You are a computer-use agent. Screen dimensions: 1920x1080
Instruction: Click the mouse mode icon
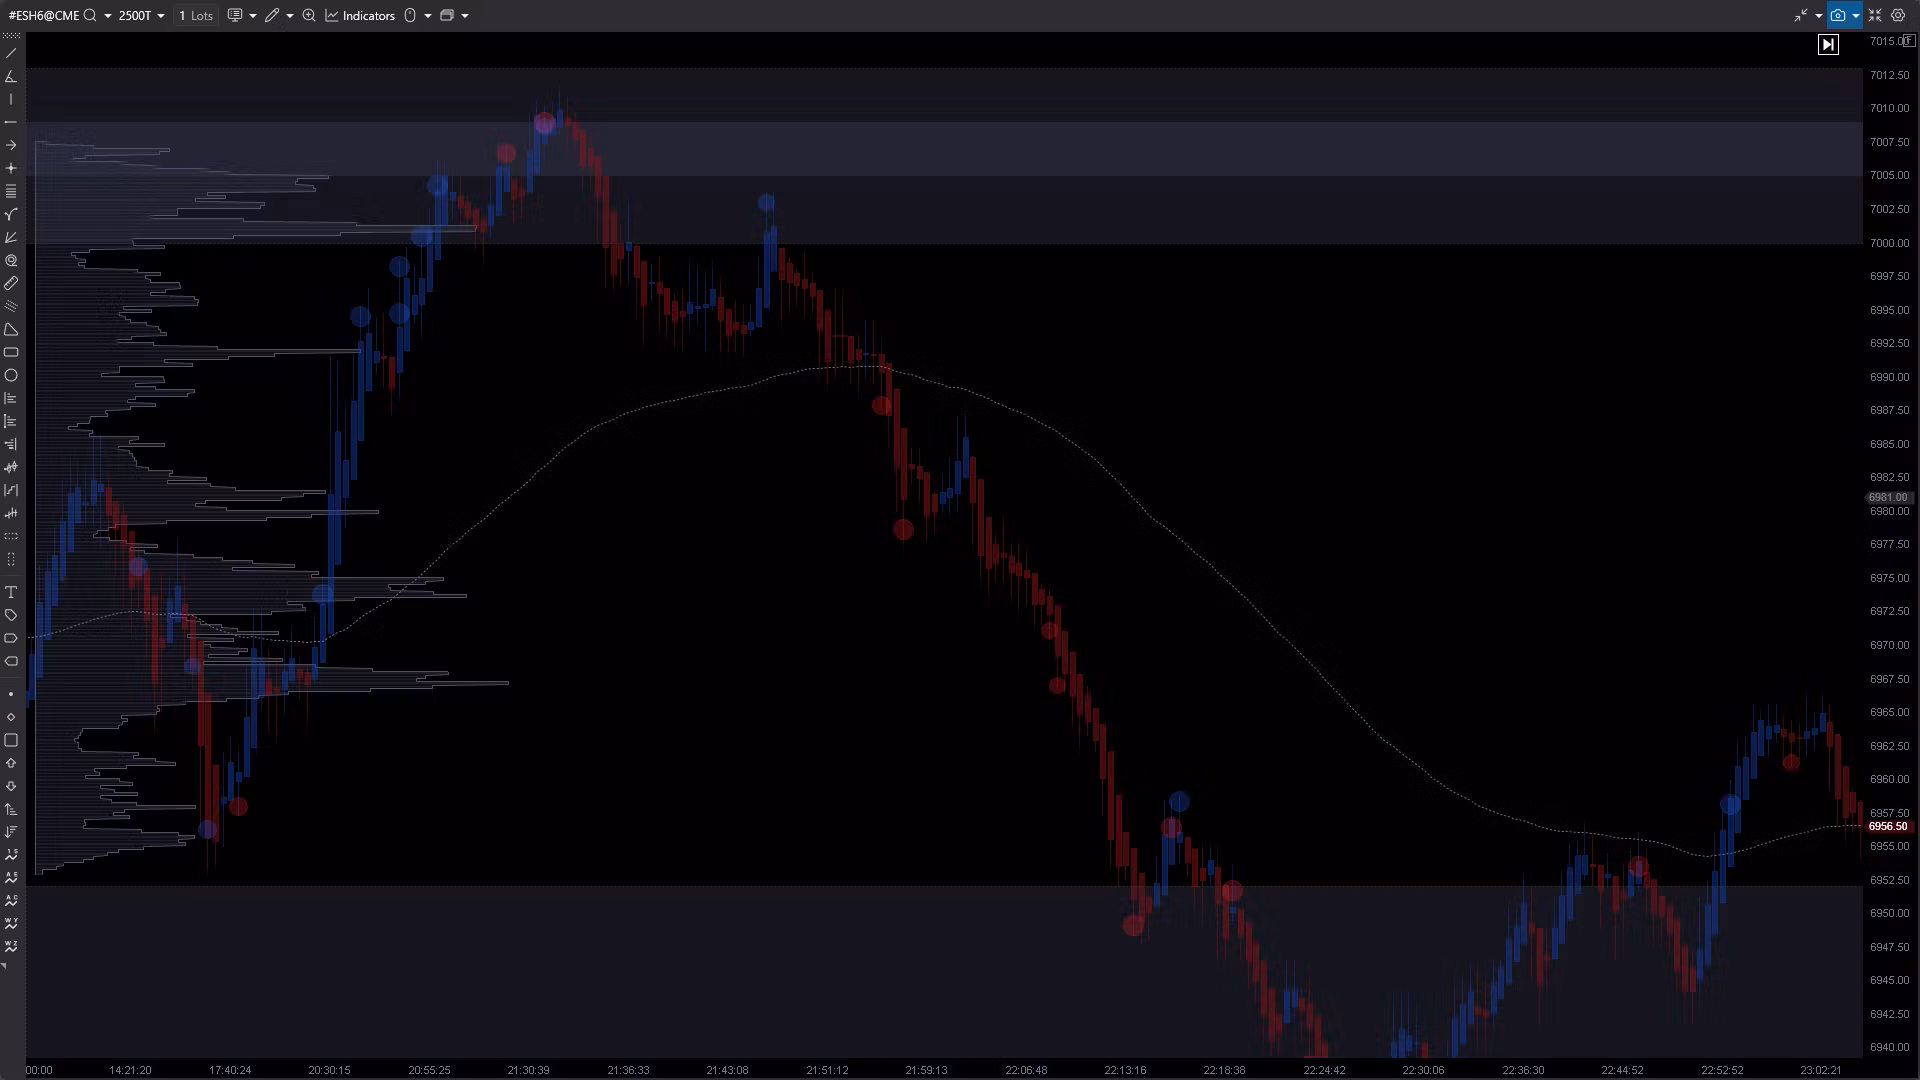tap(410, 15)
